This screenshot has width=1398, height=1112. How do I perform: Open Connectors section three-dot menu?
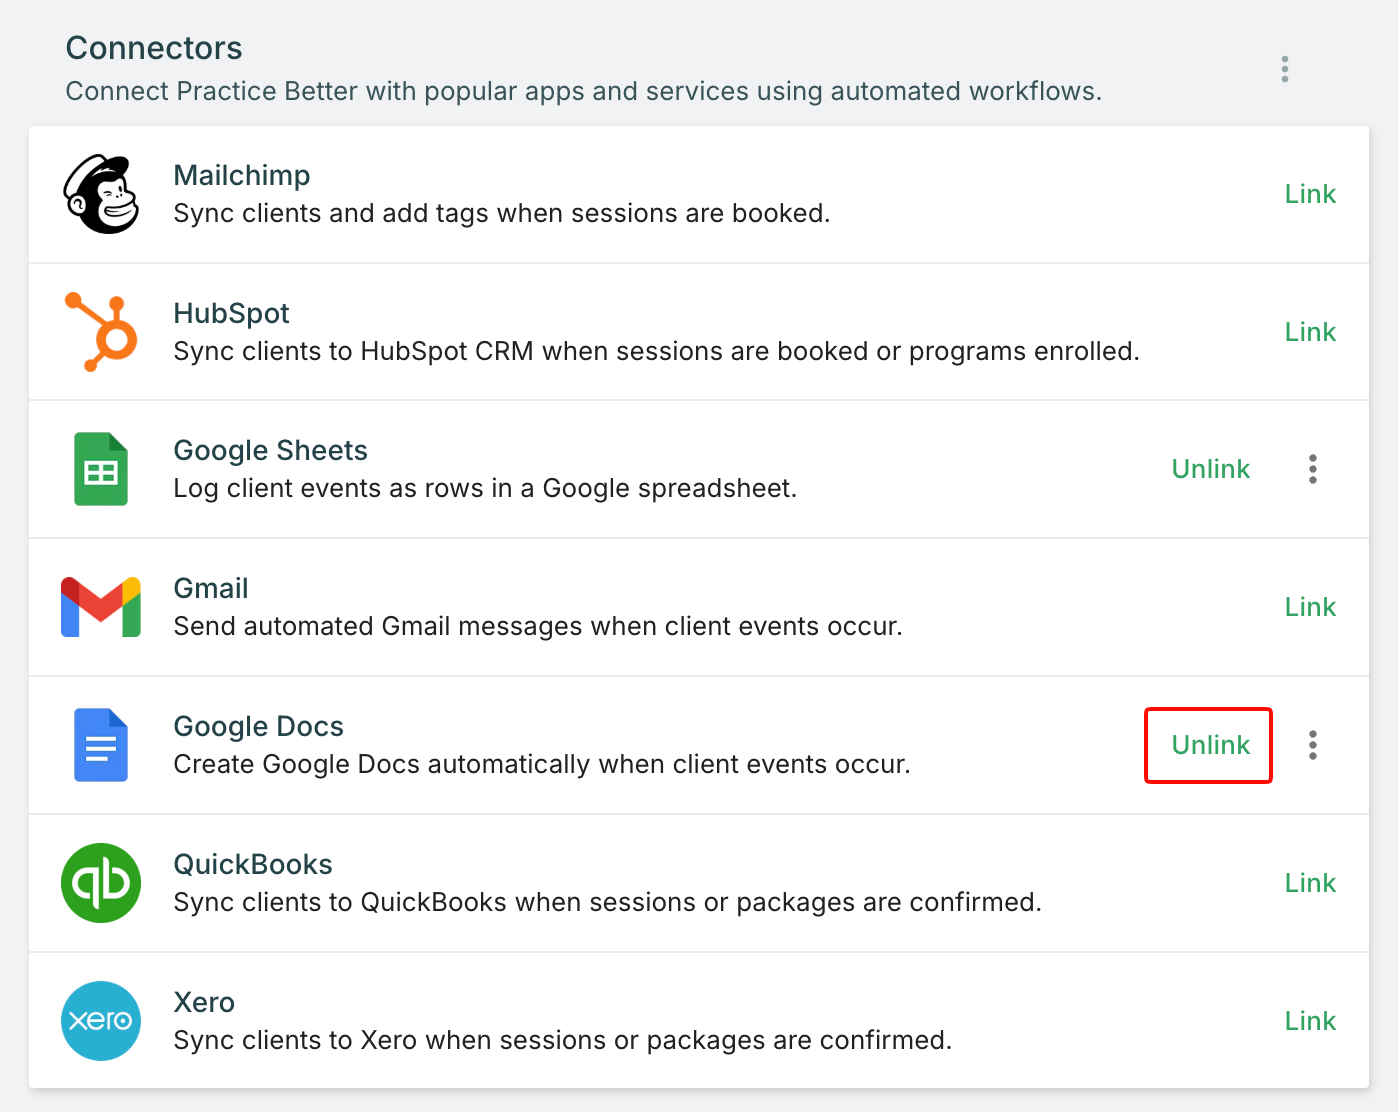pyautogui.click(x=1285, y=69)
